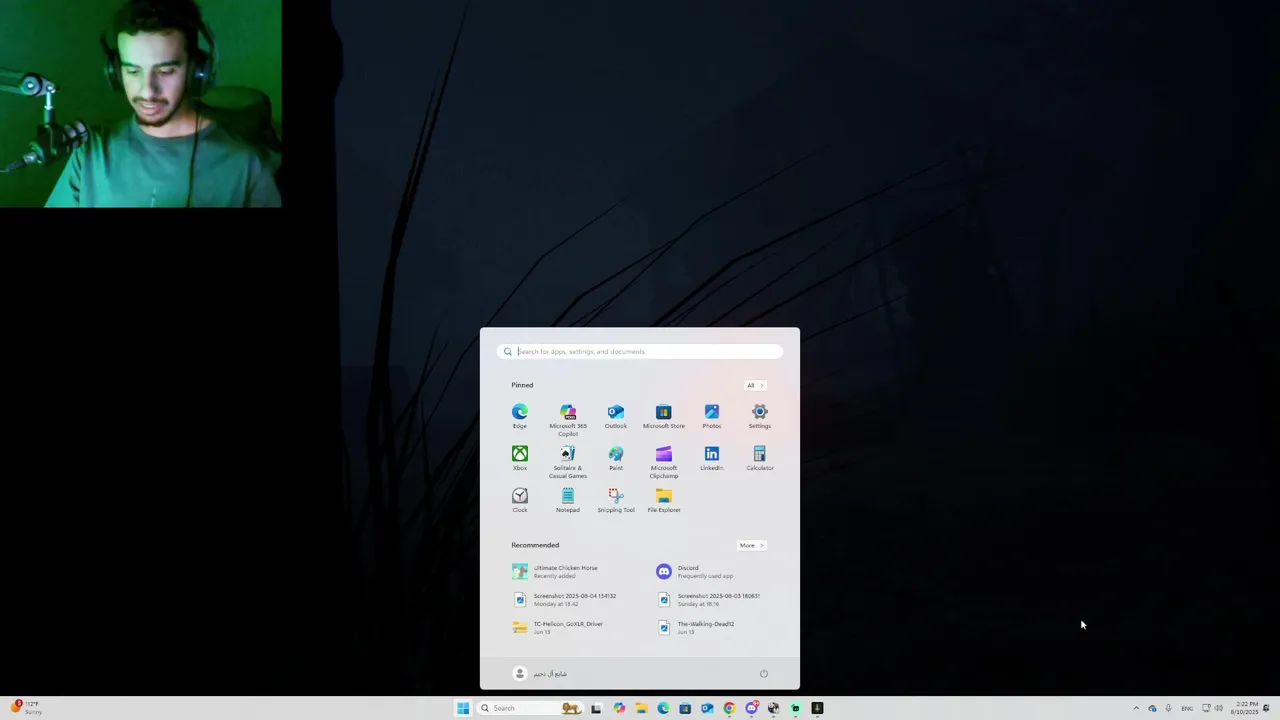This screenshot has height=720, width=1280.
Task: Open notifications bell icon
Action: tap(1266, 708)
